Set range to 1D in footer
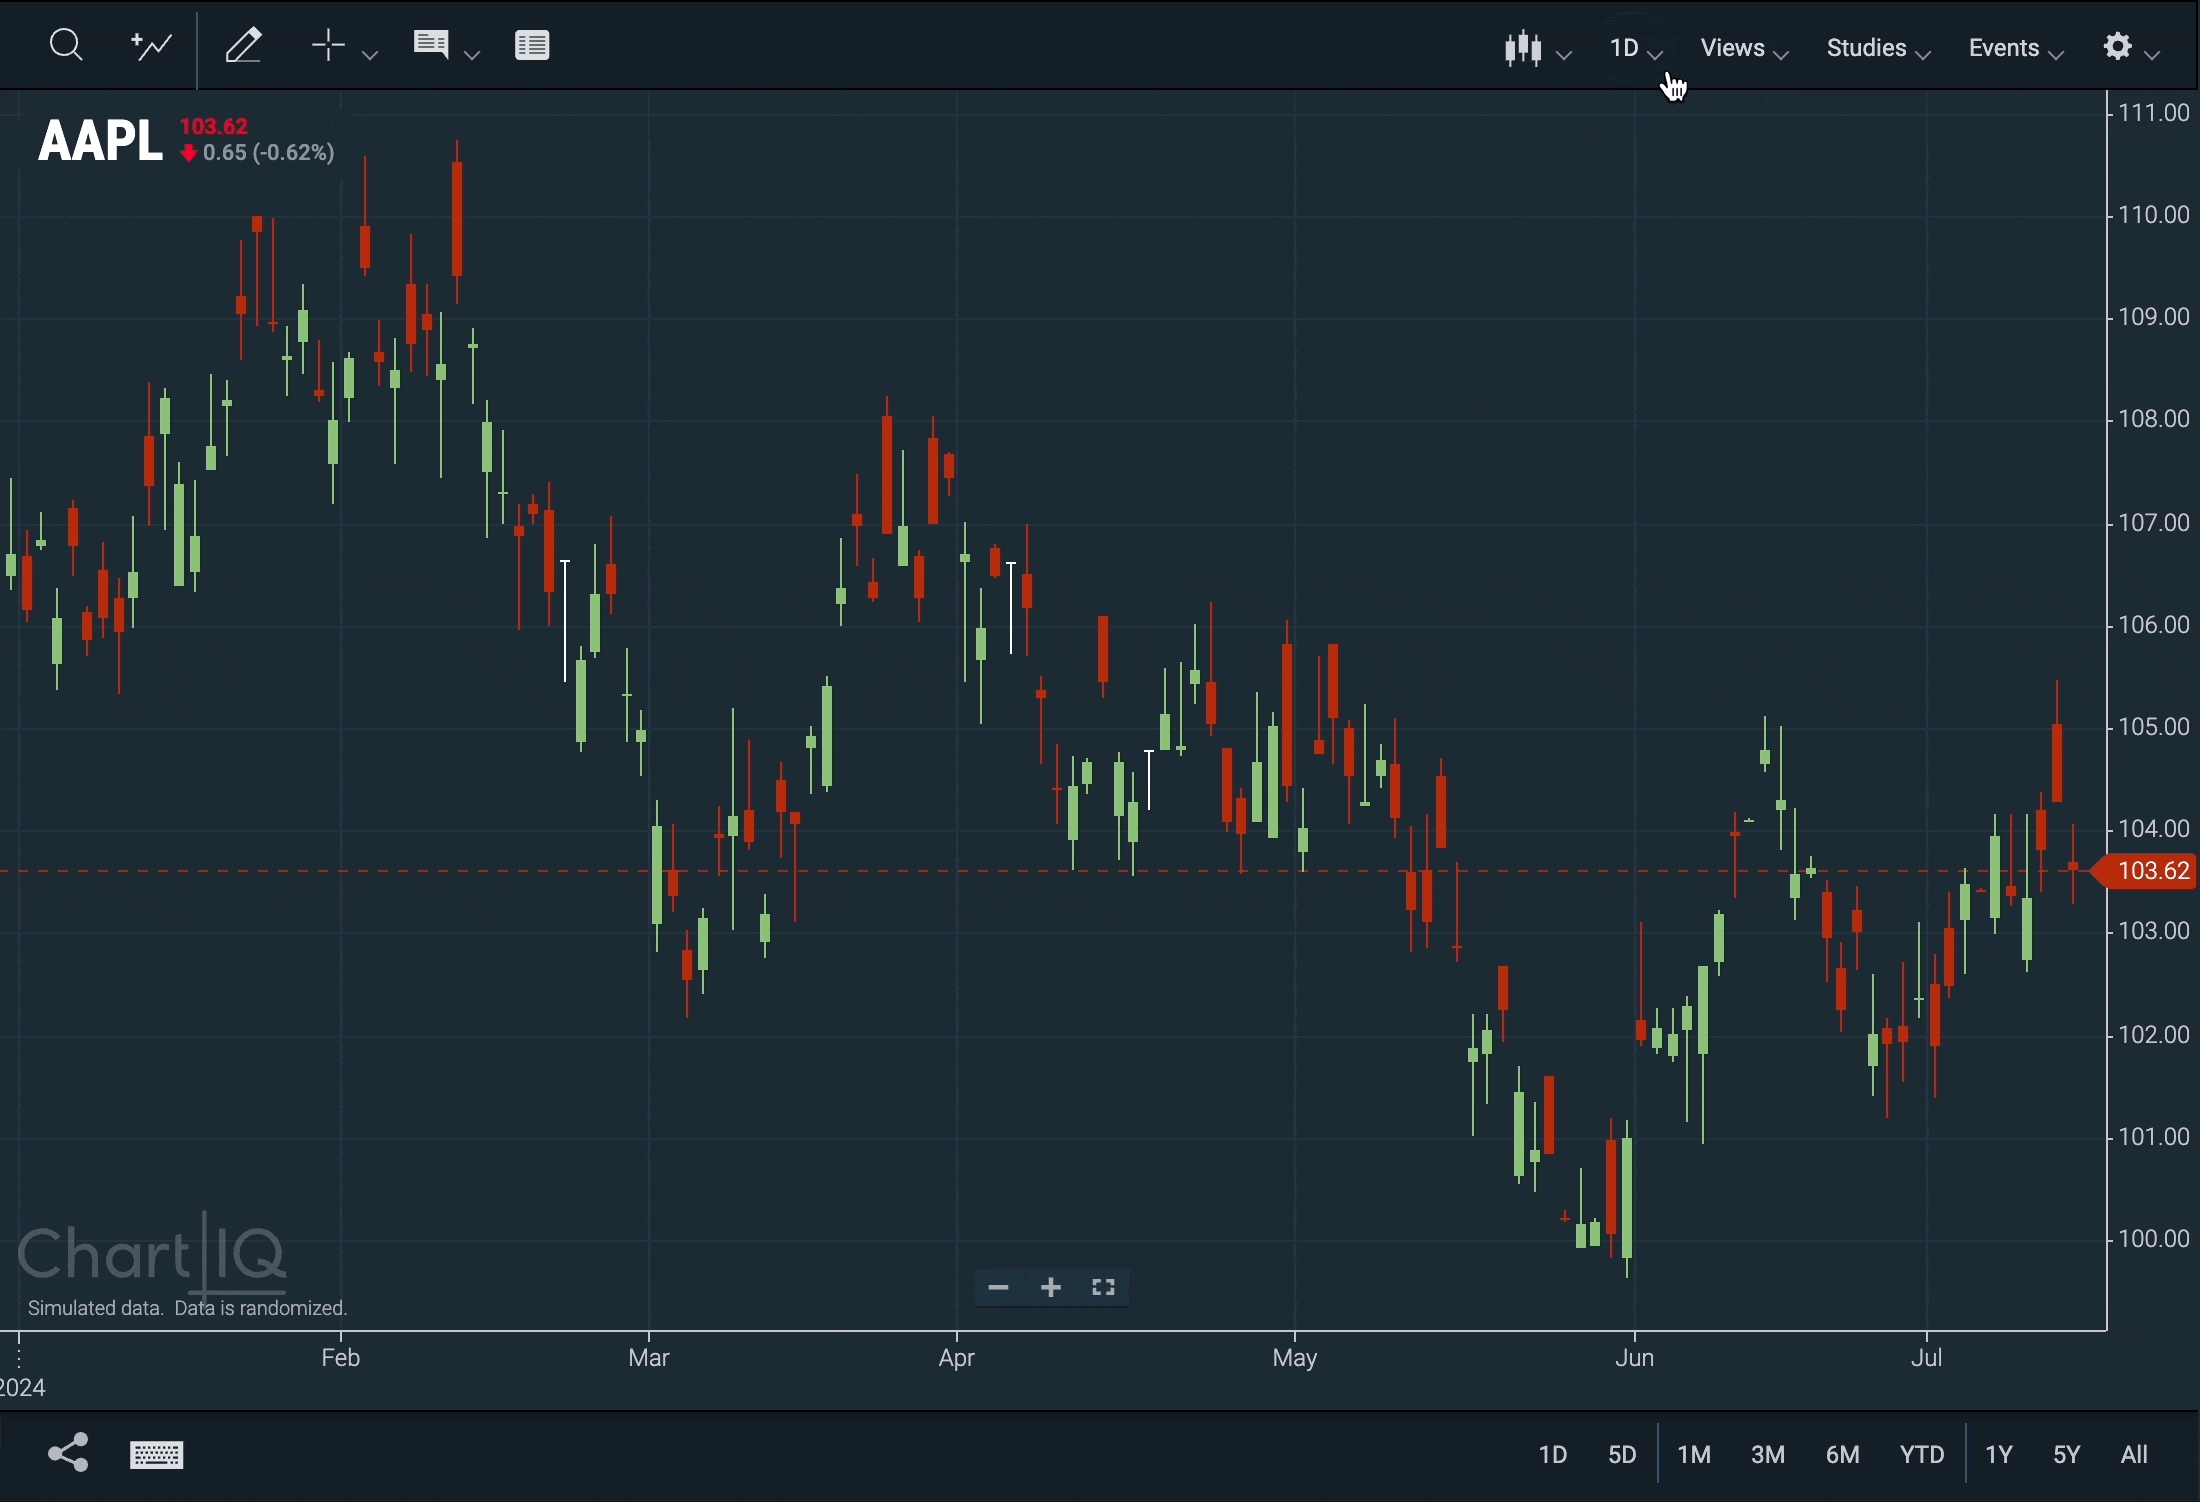Image resolution: width=2200 pixels, height=1502 pixels. pyautogui.click(x=1552, y=1455)
